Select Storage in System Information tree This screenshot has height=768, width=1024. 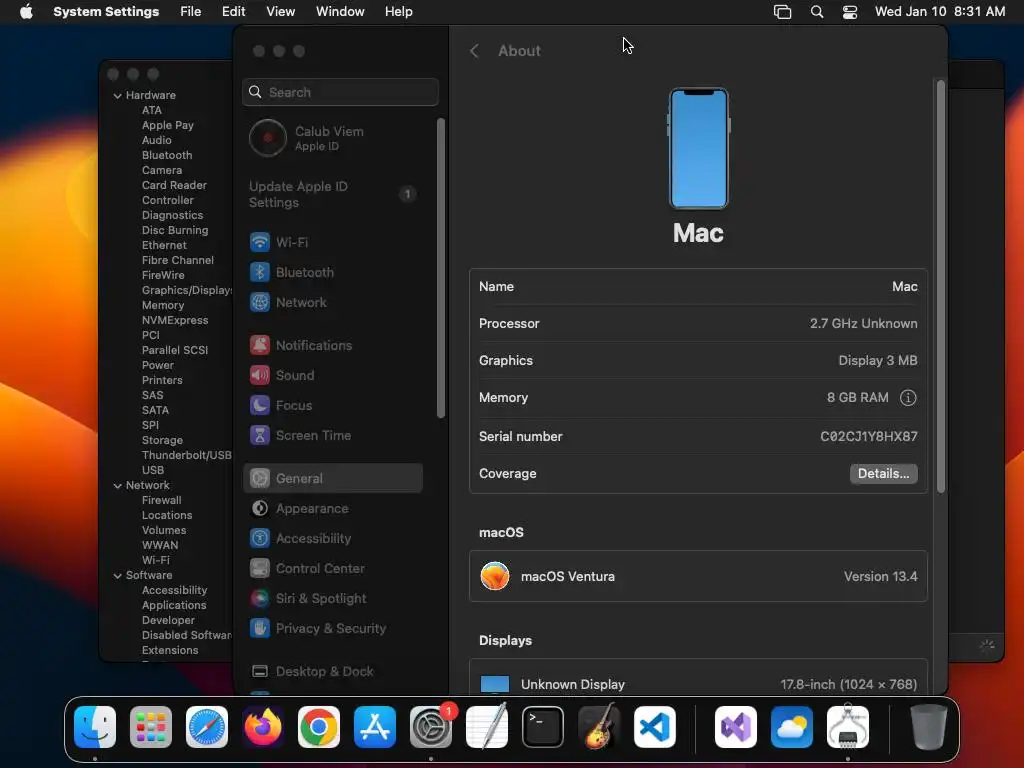click(163, 441)
